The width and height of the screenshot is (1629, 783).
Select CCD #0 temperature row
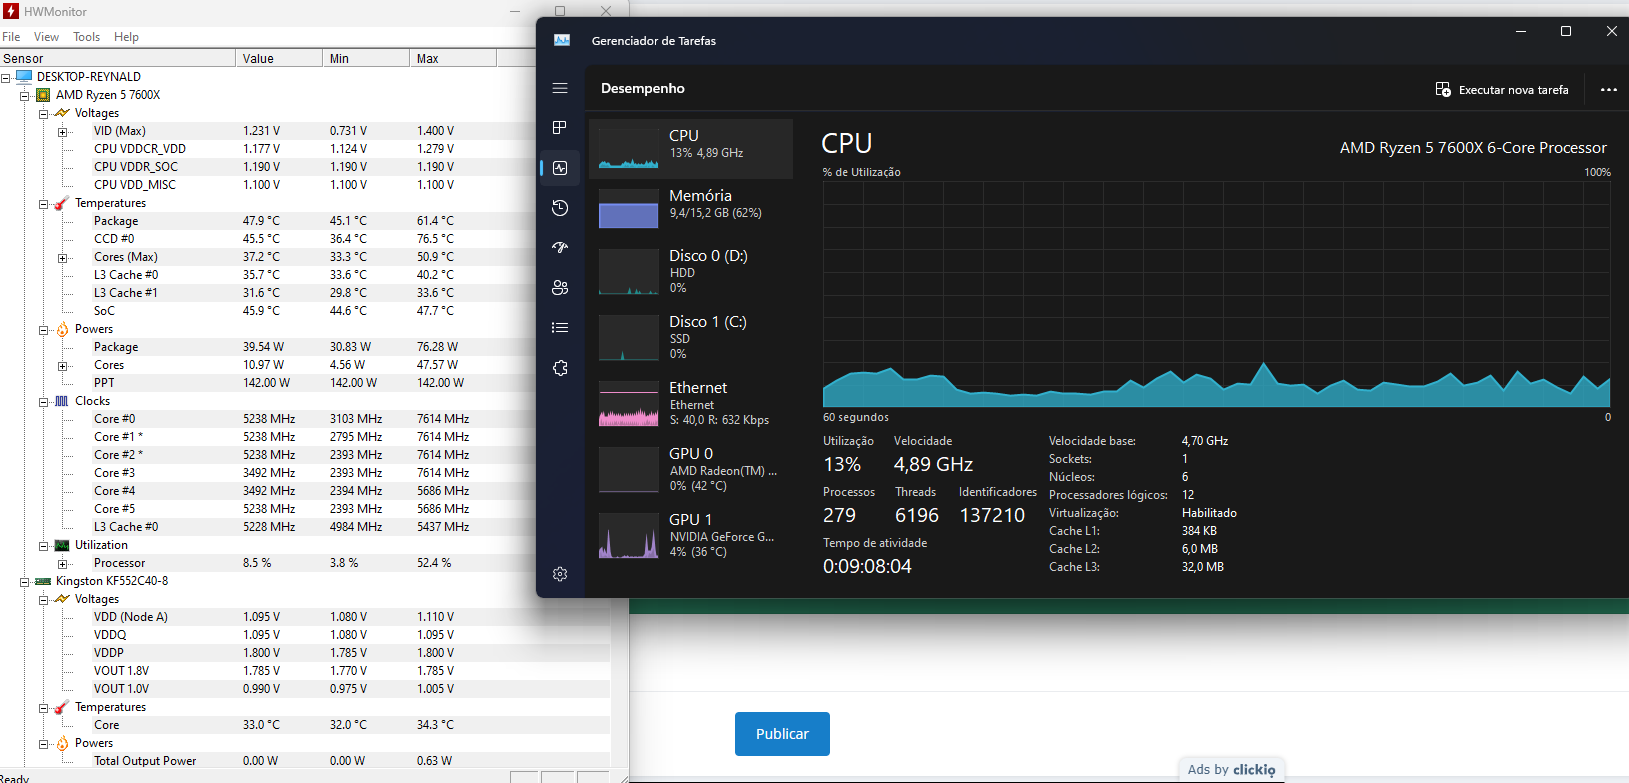(x=305, y=239)
